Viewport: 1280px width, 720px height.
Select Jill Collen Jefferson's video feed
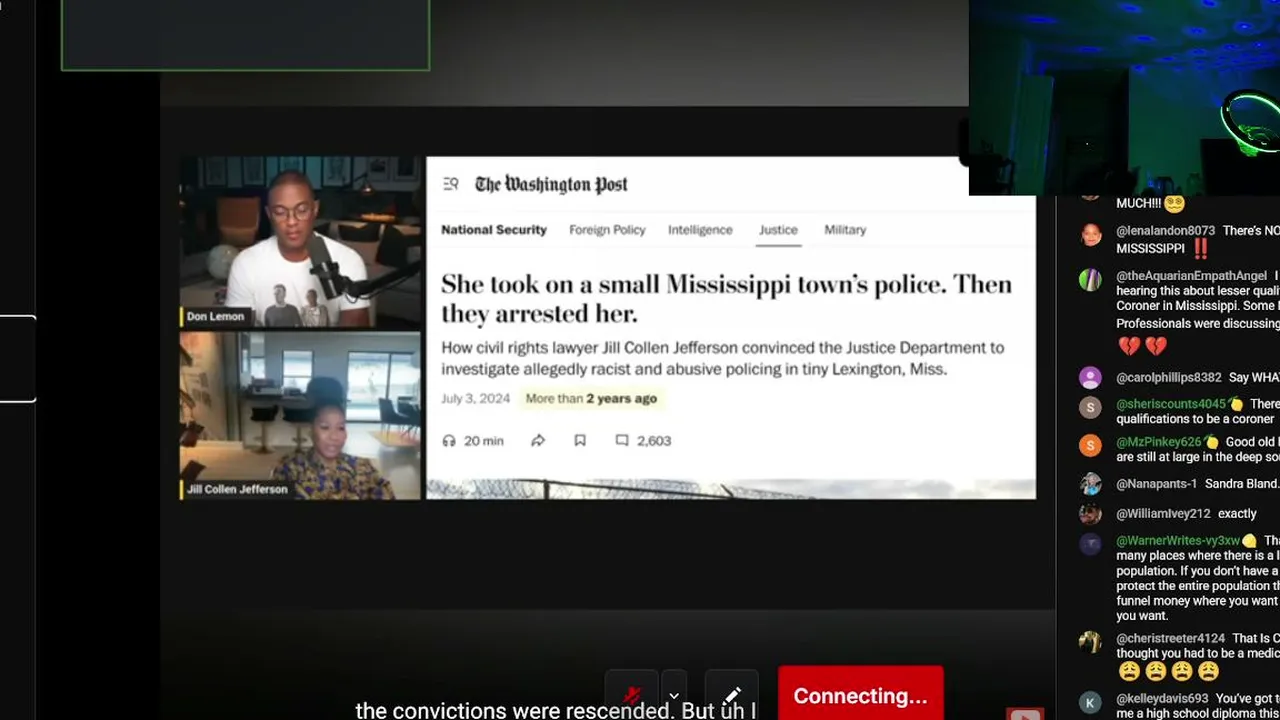click(x=301, y=416)
